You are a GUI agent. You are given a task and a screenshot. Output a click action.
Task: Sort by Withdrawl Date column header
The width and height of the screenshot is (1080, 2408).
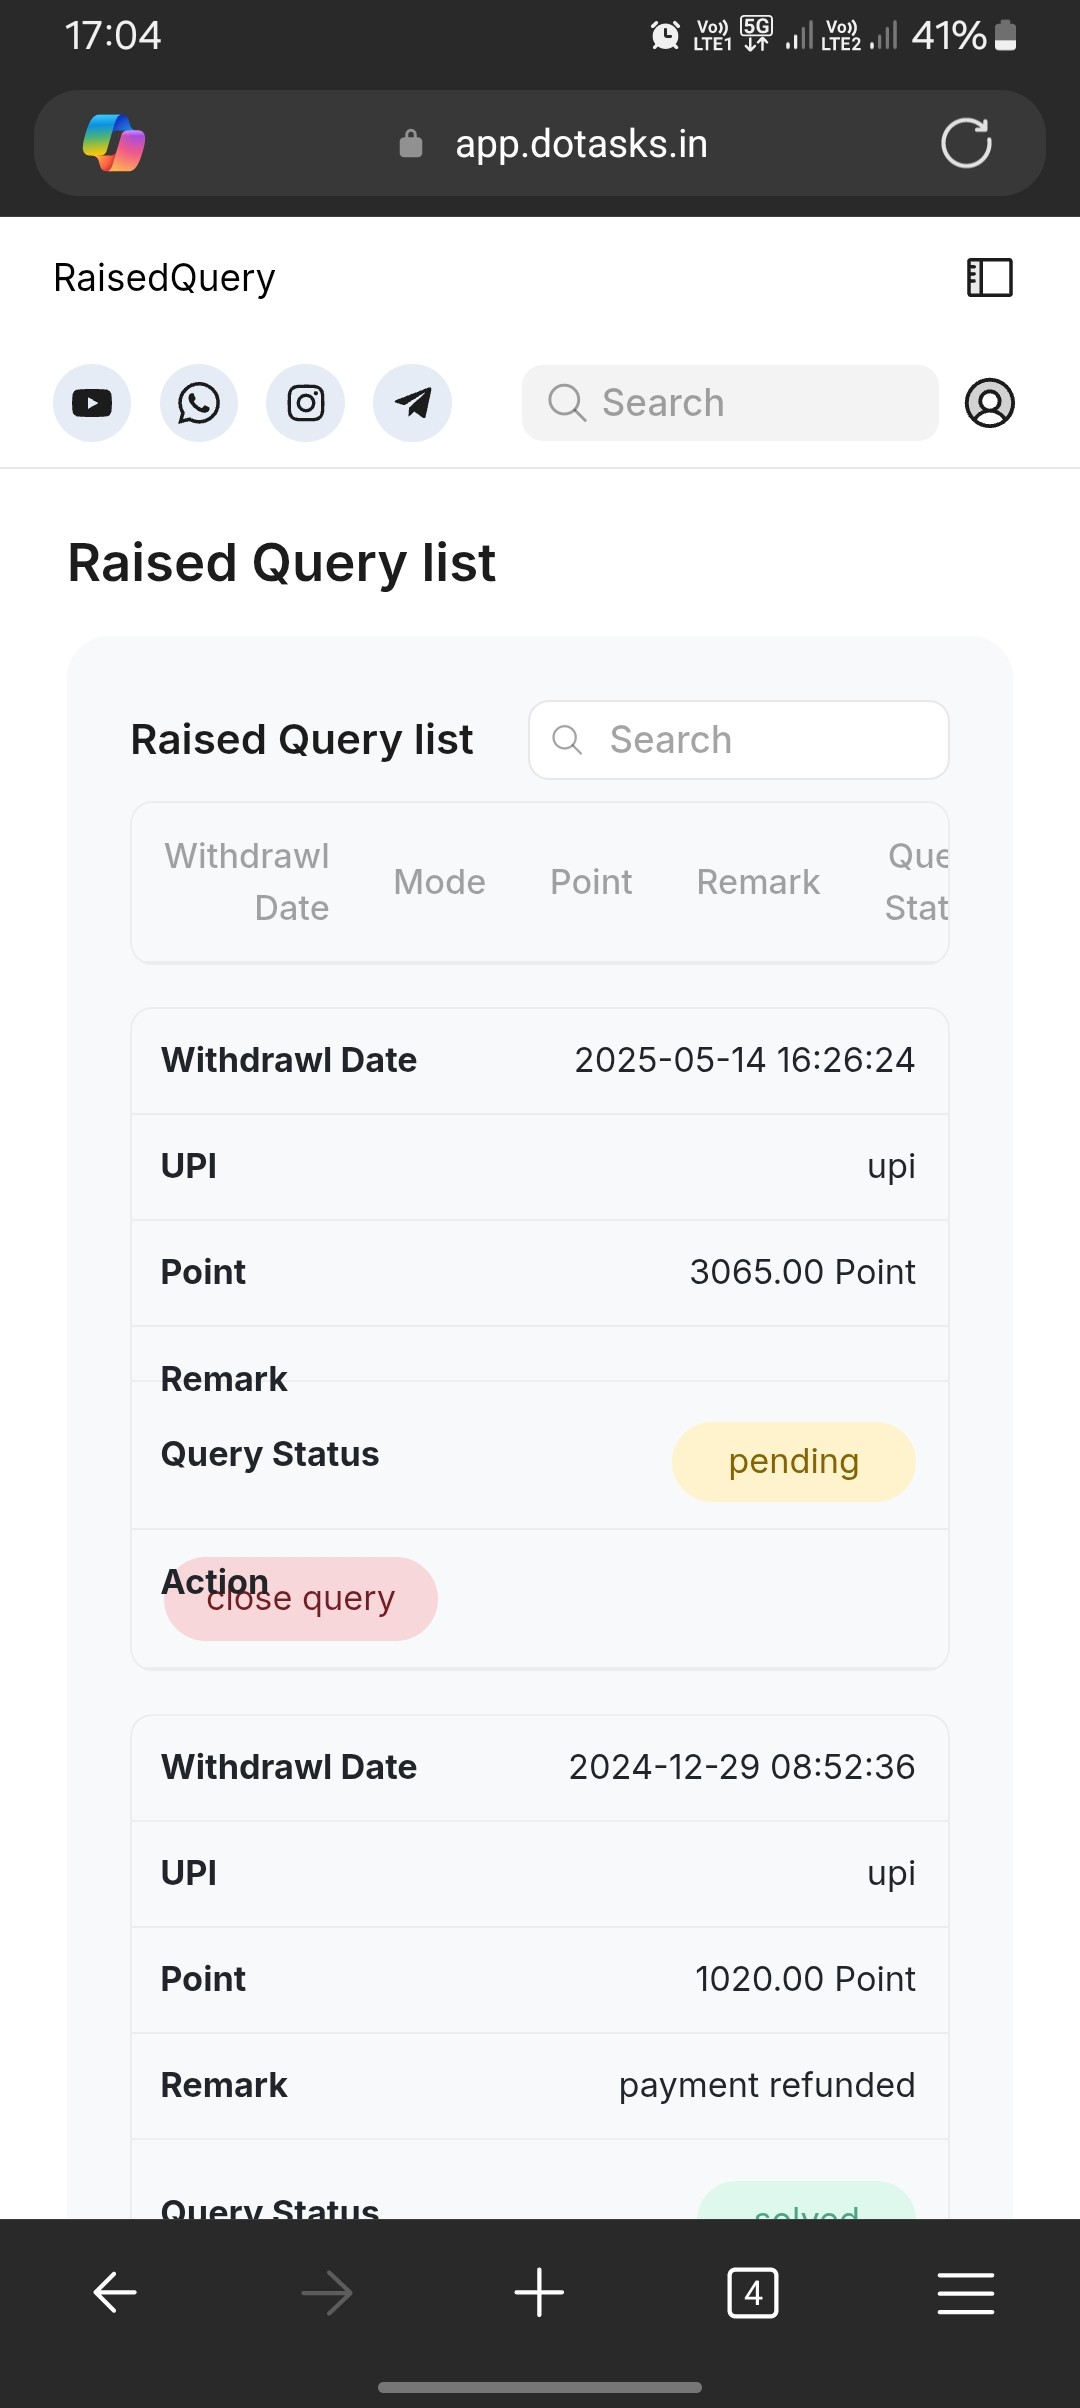tap(247, 882)
